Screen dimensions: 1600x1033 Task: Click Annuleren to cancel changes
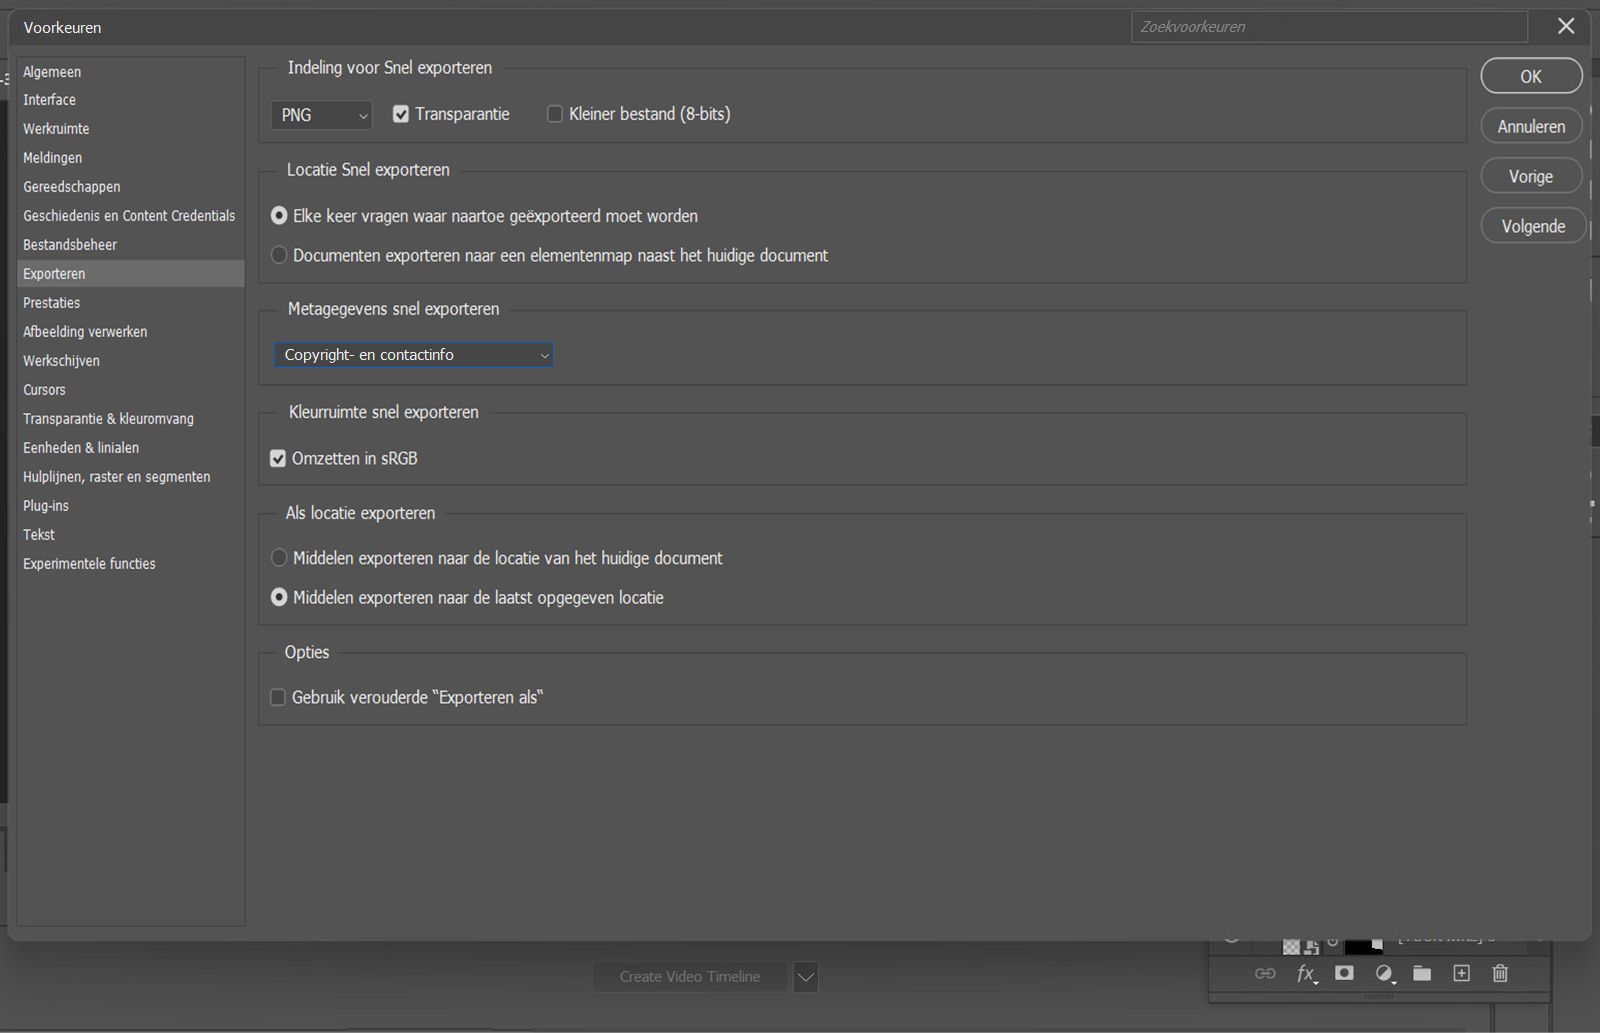point(1531,126)
